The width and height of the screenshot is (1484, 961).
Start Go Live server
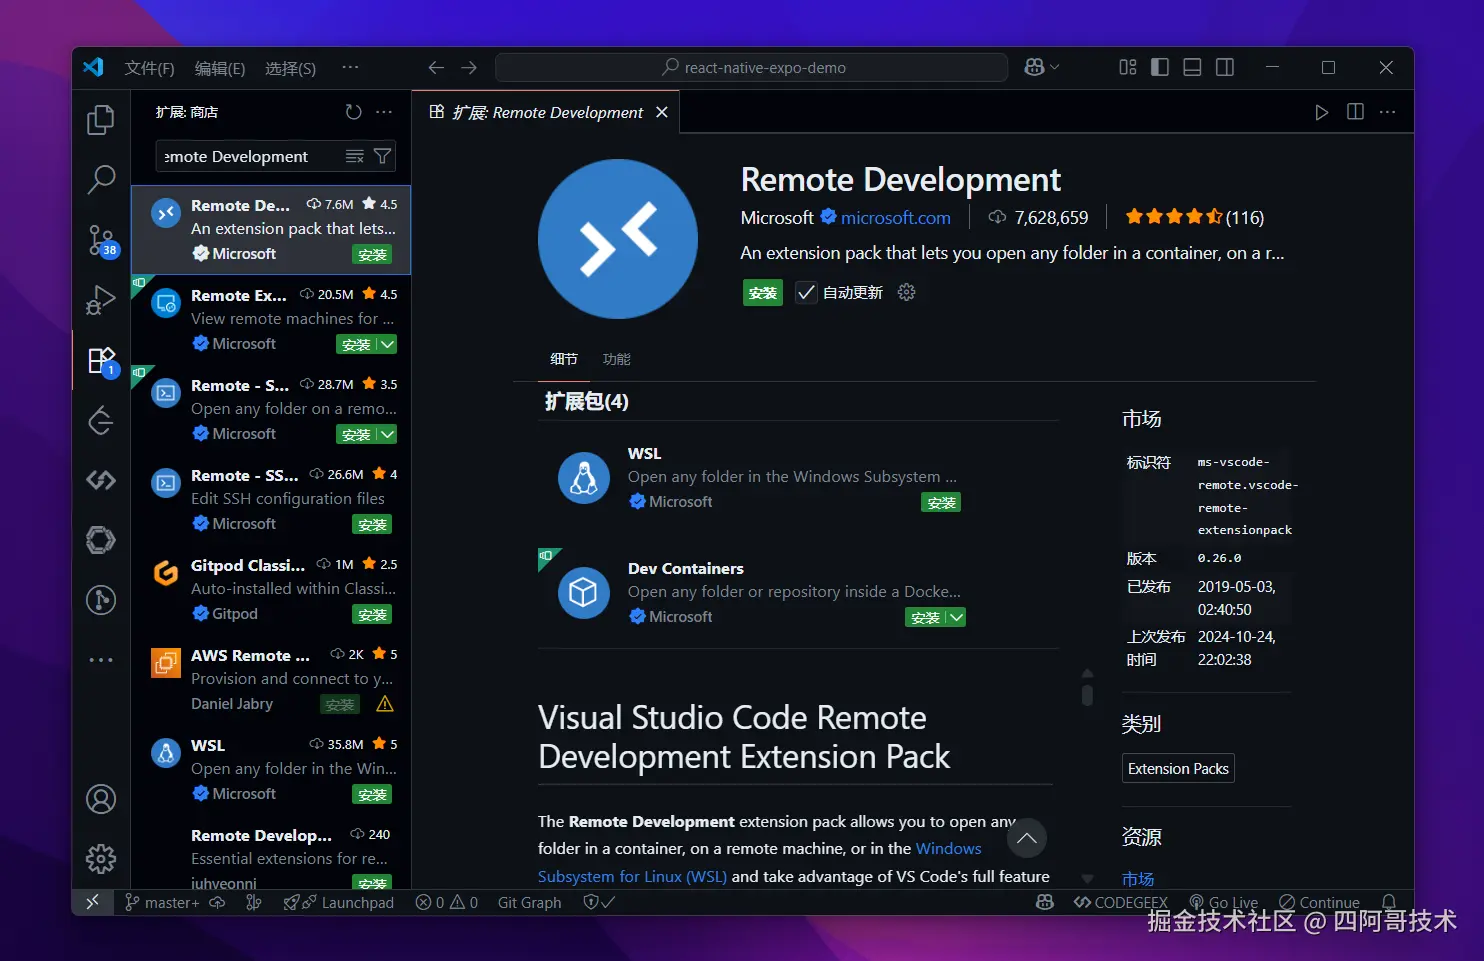click(1223, 902)
